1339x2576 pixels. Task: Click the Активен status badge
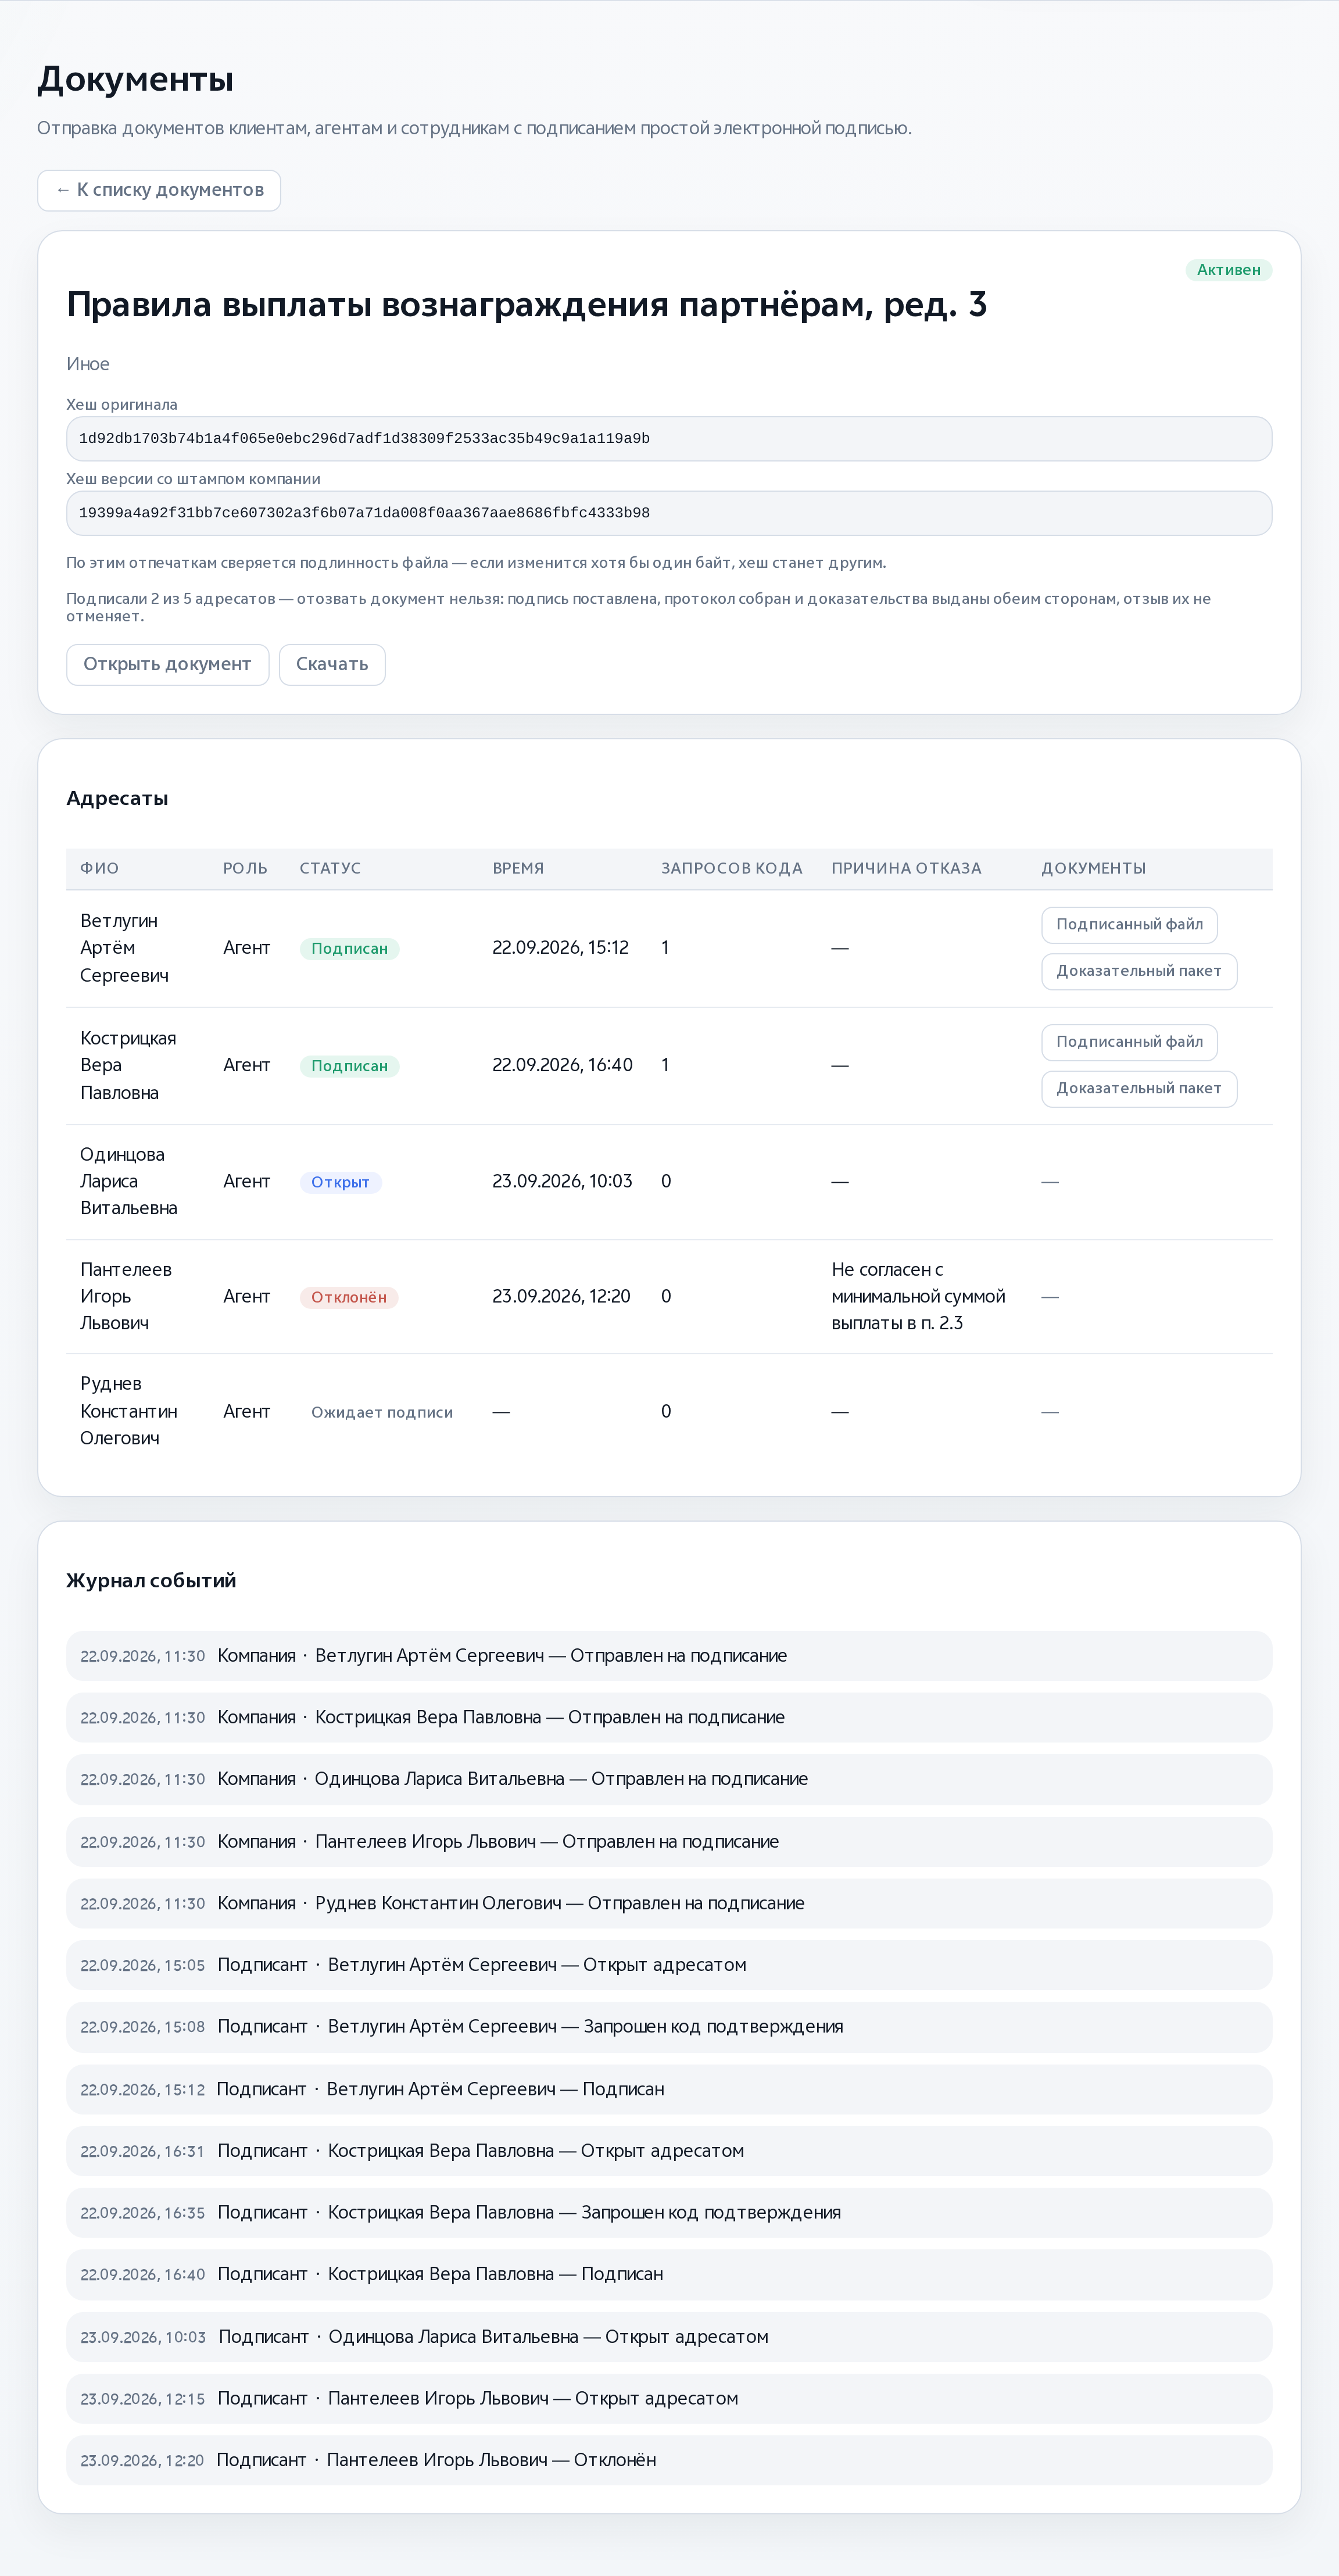[1228, 270]
